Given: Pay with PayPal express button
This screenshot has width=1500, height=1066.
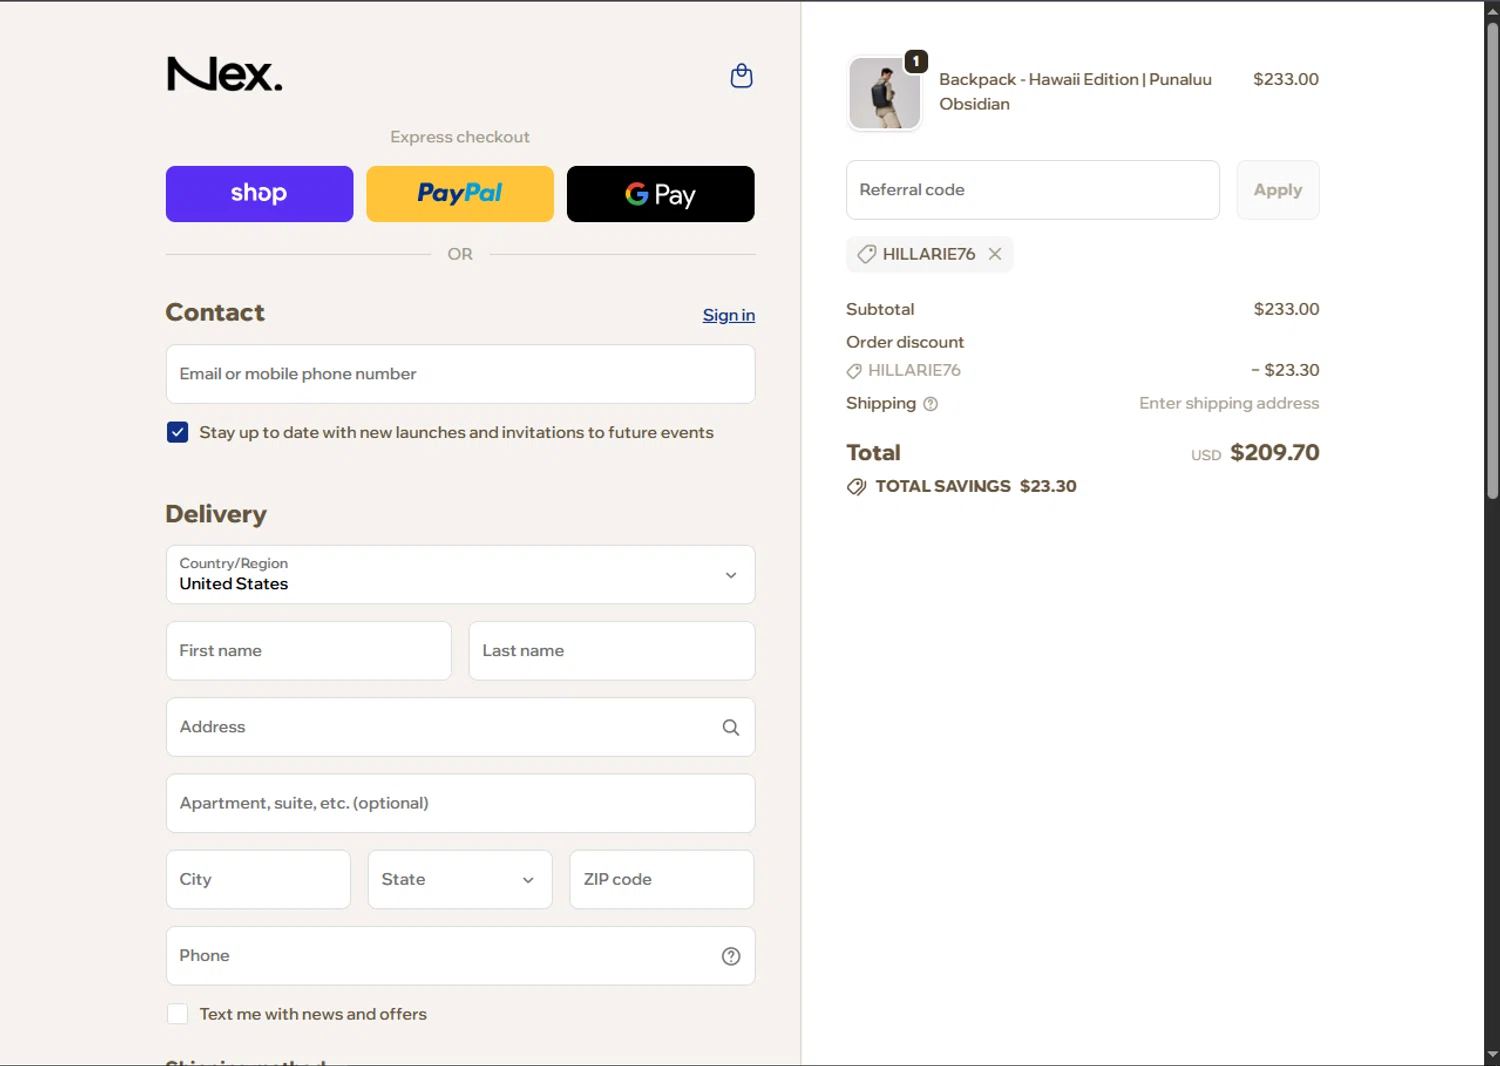Looking at the screenshot, I should click(x=460, y=194).
